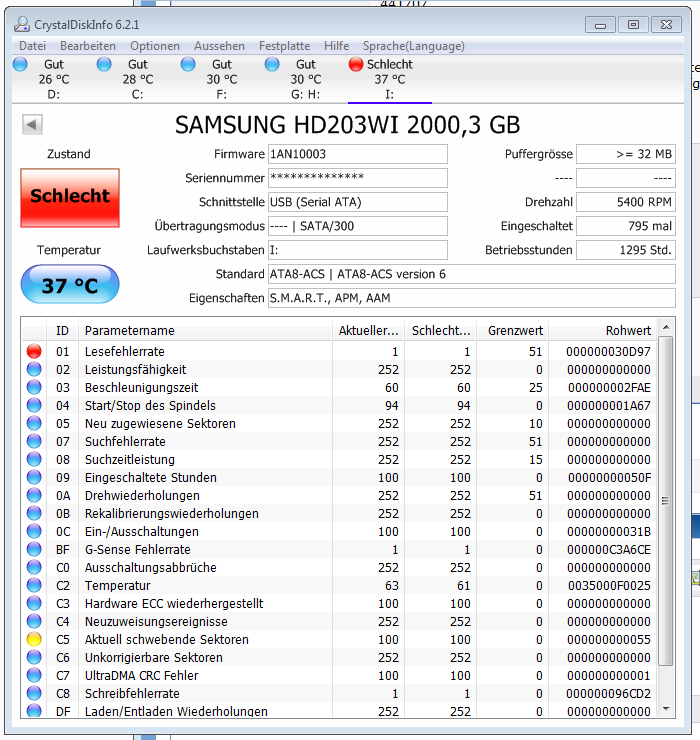Screen dimensions: 700x740
Task: Click blue status icon for Ein-/Ausschaltungen row
Action: [x=34, y=531]
